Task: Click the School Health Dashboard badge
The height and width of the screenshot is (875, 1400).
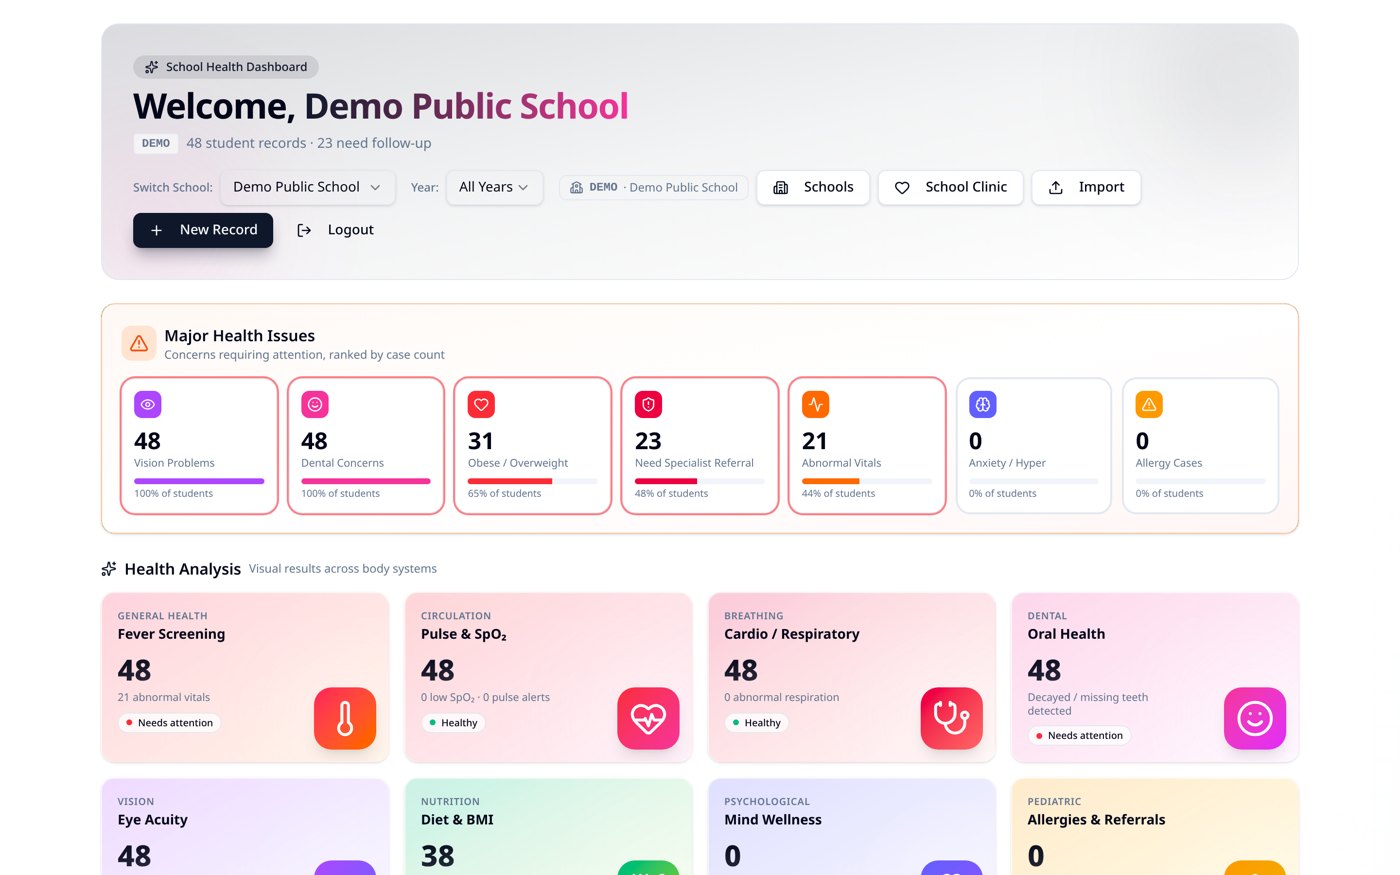Action: coord(226,67)
